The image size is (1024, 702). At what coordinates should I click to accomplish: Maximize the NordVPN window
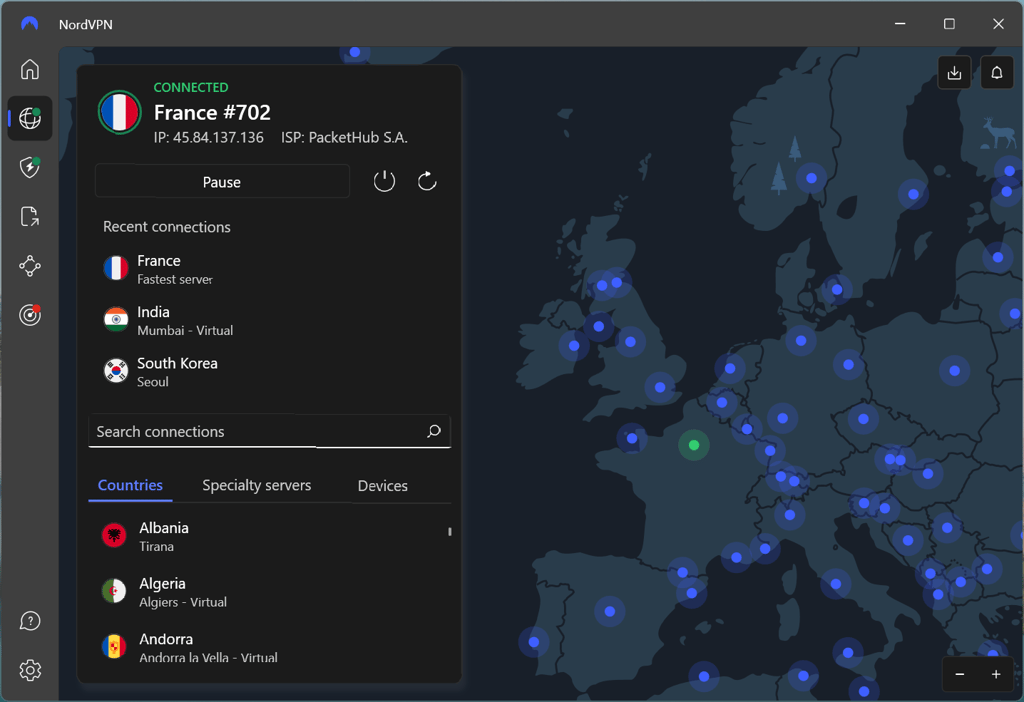[949, 24]
